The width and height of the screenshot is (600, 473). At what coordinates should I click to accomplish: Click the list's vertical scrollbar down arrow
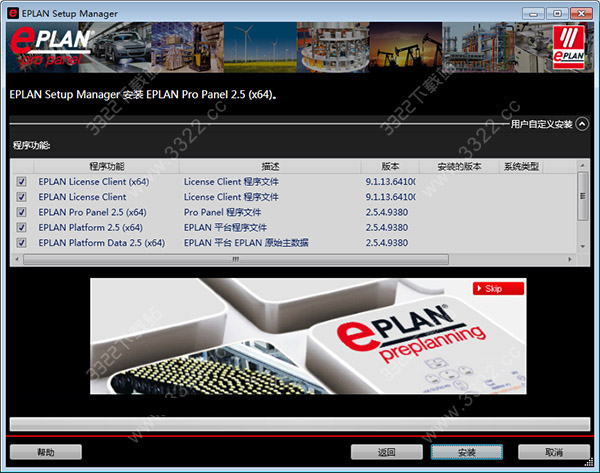click(582, 246)
